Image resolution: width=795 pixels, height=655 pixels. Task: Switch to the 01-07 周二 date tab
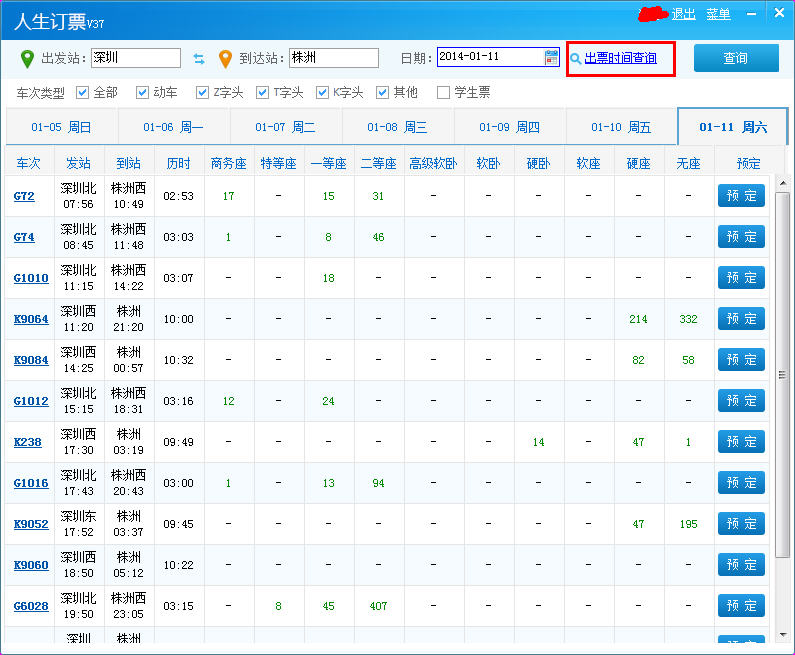286,127
